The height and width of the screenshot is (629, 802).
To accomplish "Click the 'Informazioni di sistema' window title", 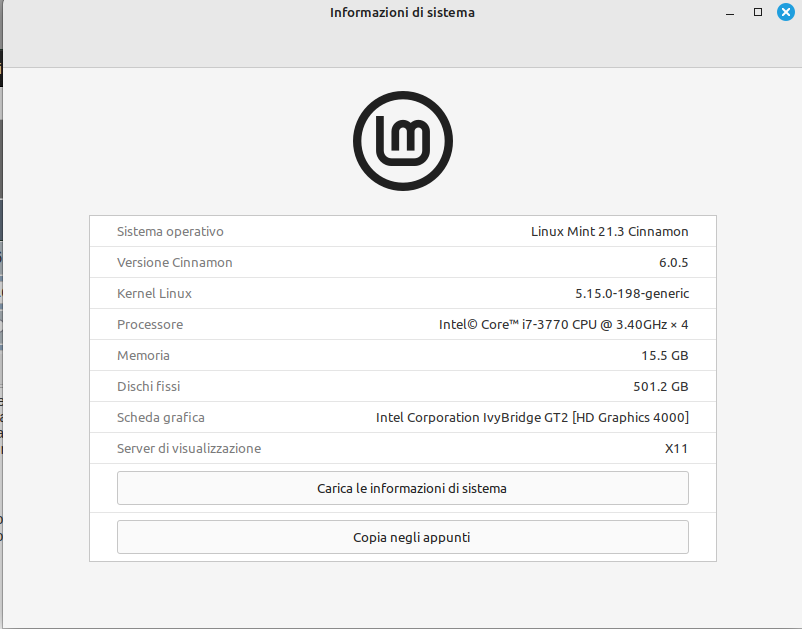I will (x=403, y=12).
